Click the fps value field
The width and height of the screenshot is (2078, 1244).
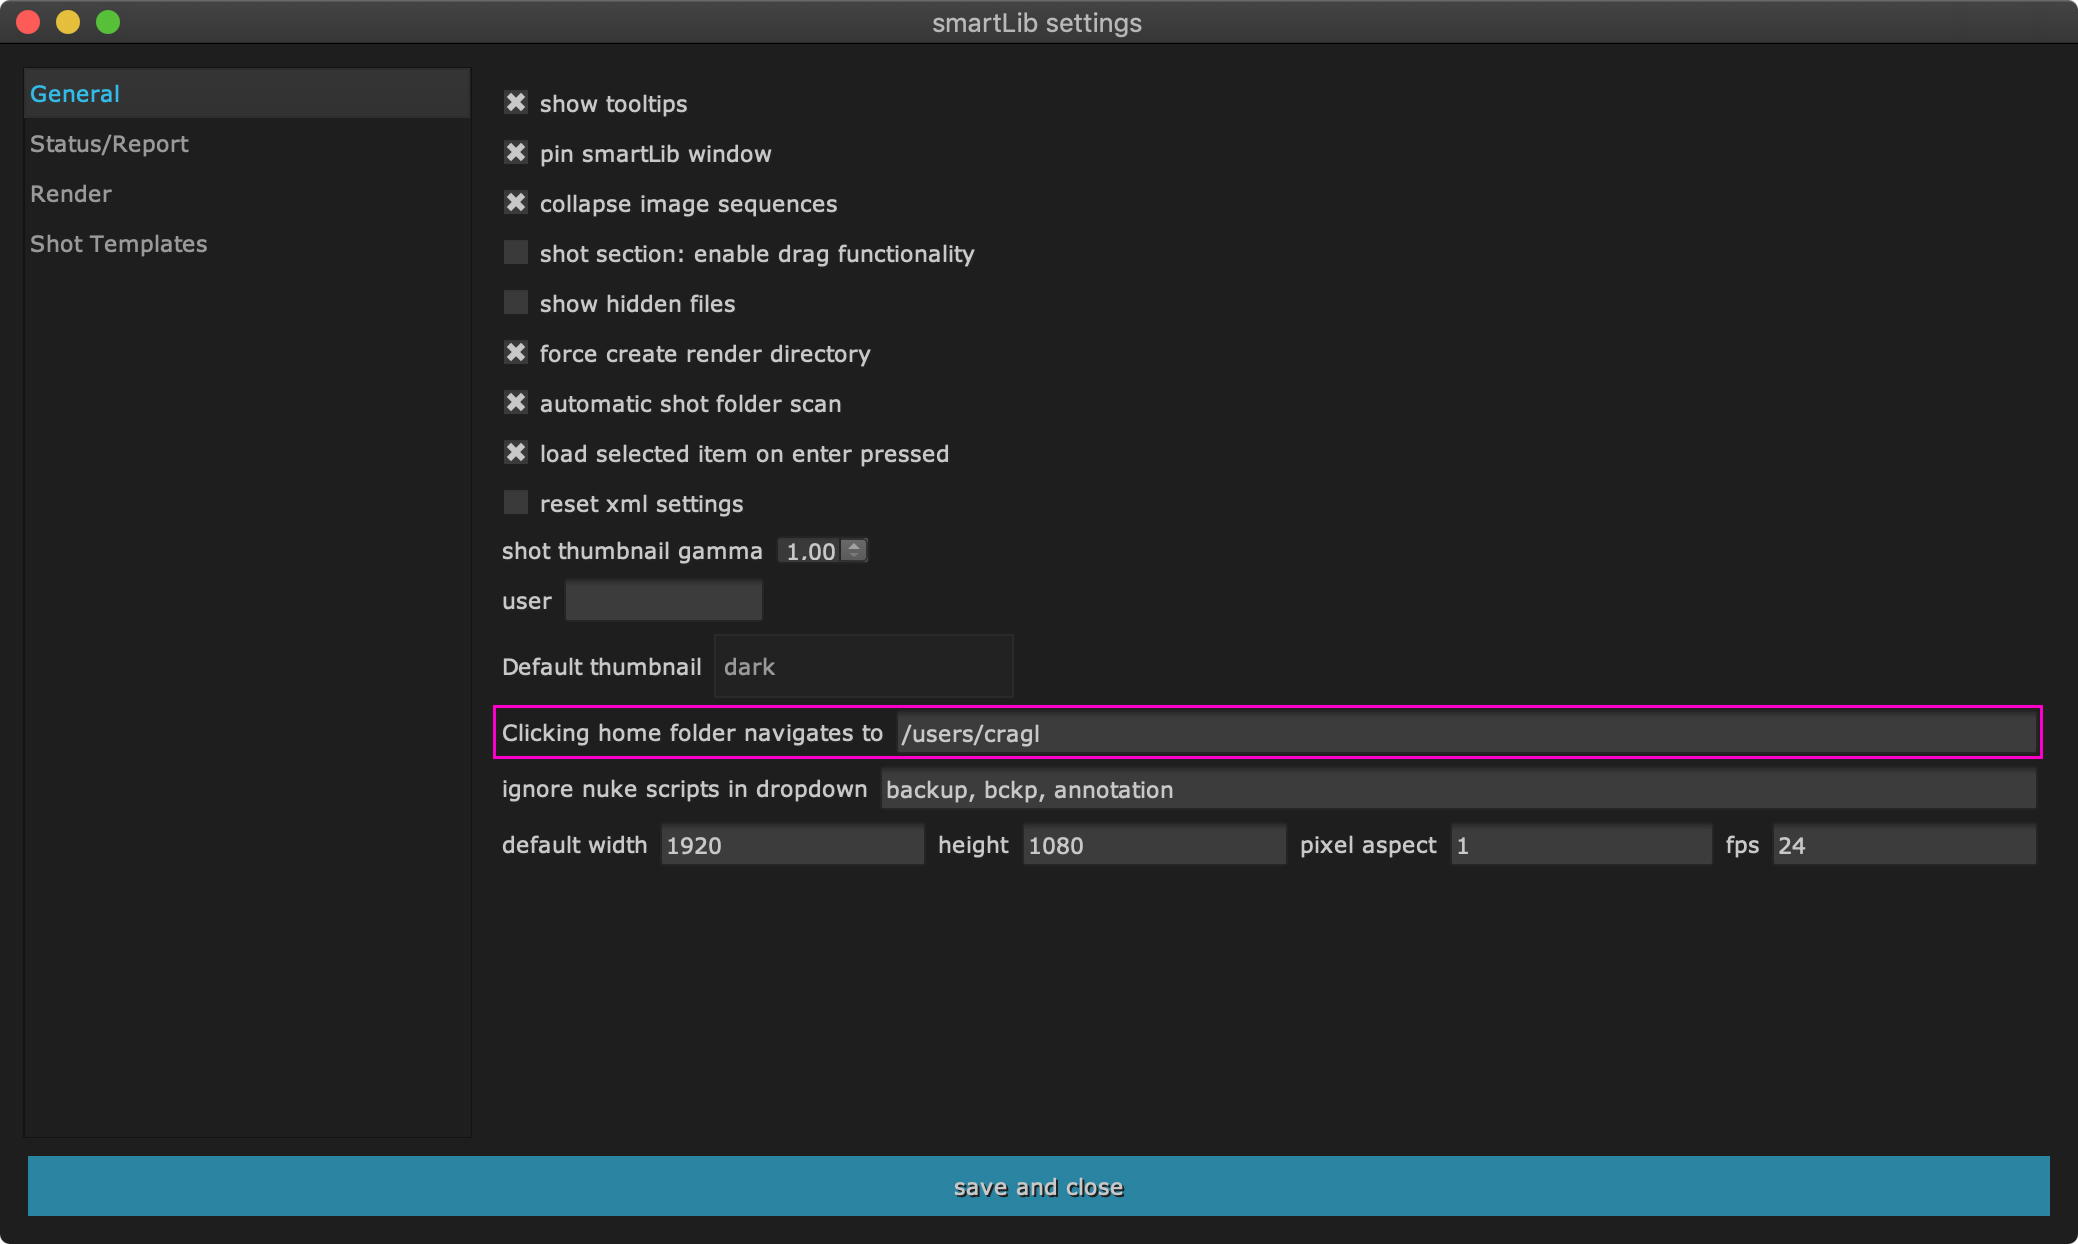[1903, 845]
